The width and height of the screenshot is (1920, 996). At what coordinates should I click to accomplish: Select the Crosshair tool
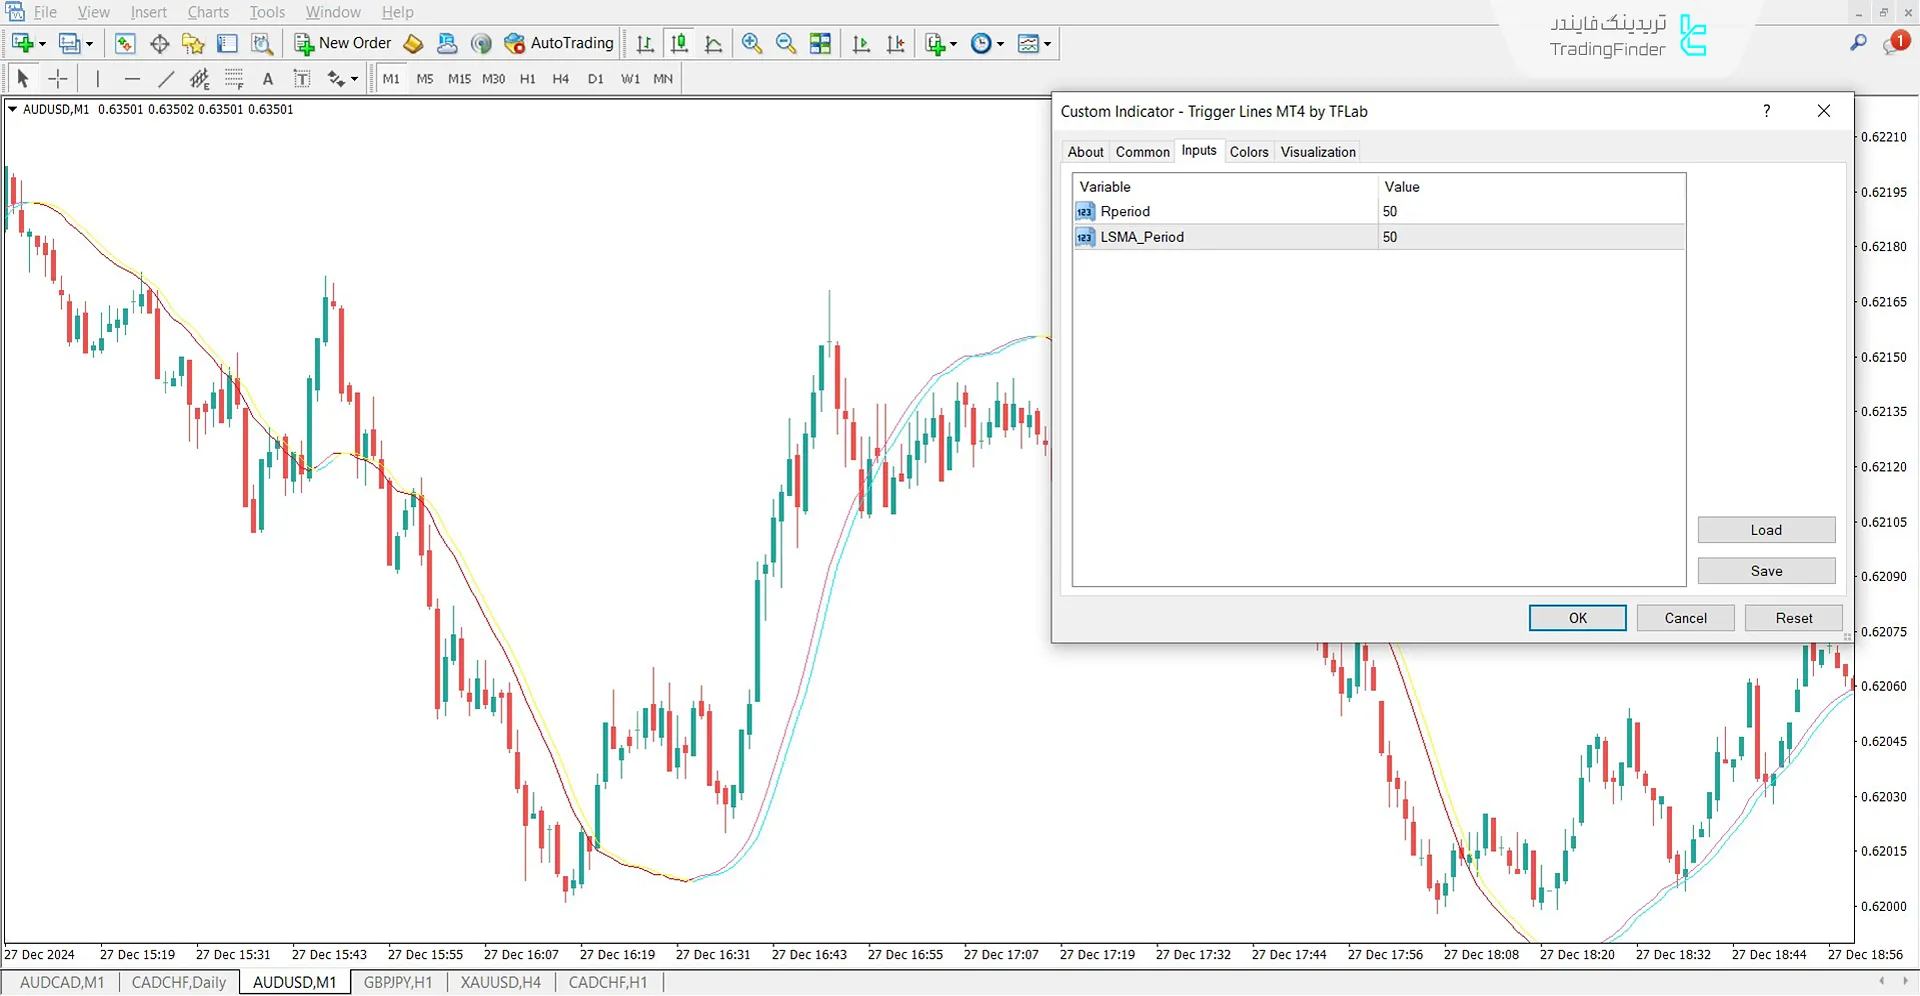57,78
